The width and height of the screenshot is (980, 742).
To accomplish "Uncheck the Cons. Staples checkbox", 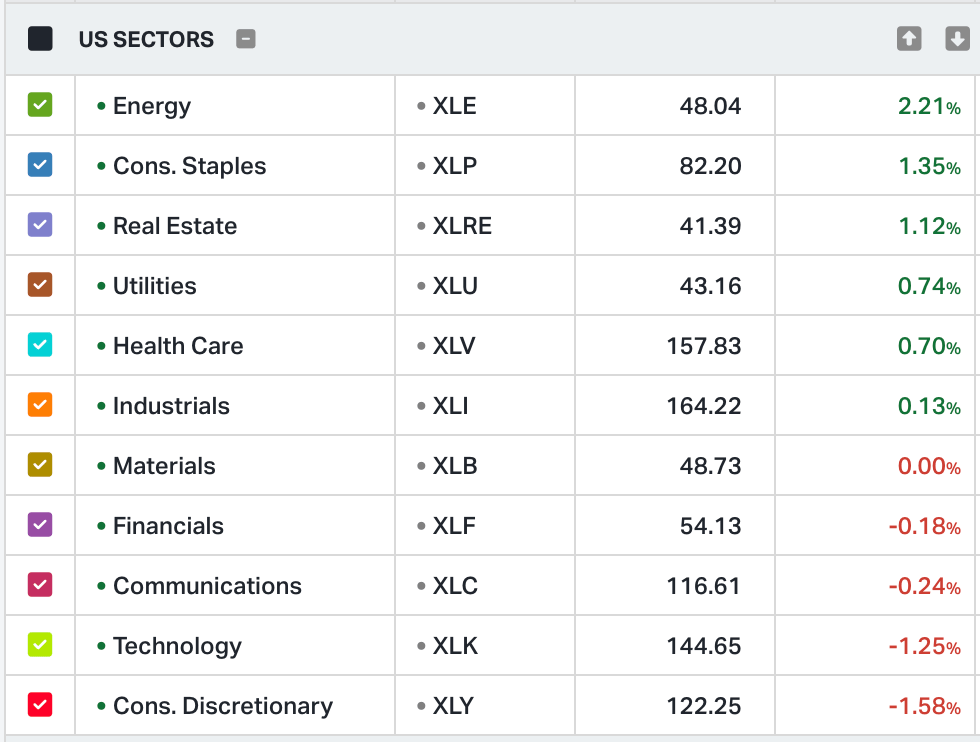I will pyautogui.click(x=40, y=165).
